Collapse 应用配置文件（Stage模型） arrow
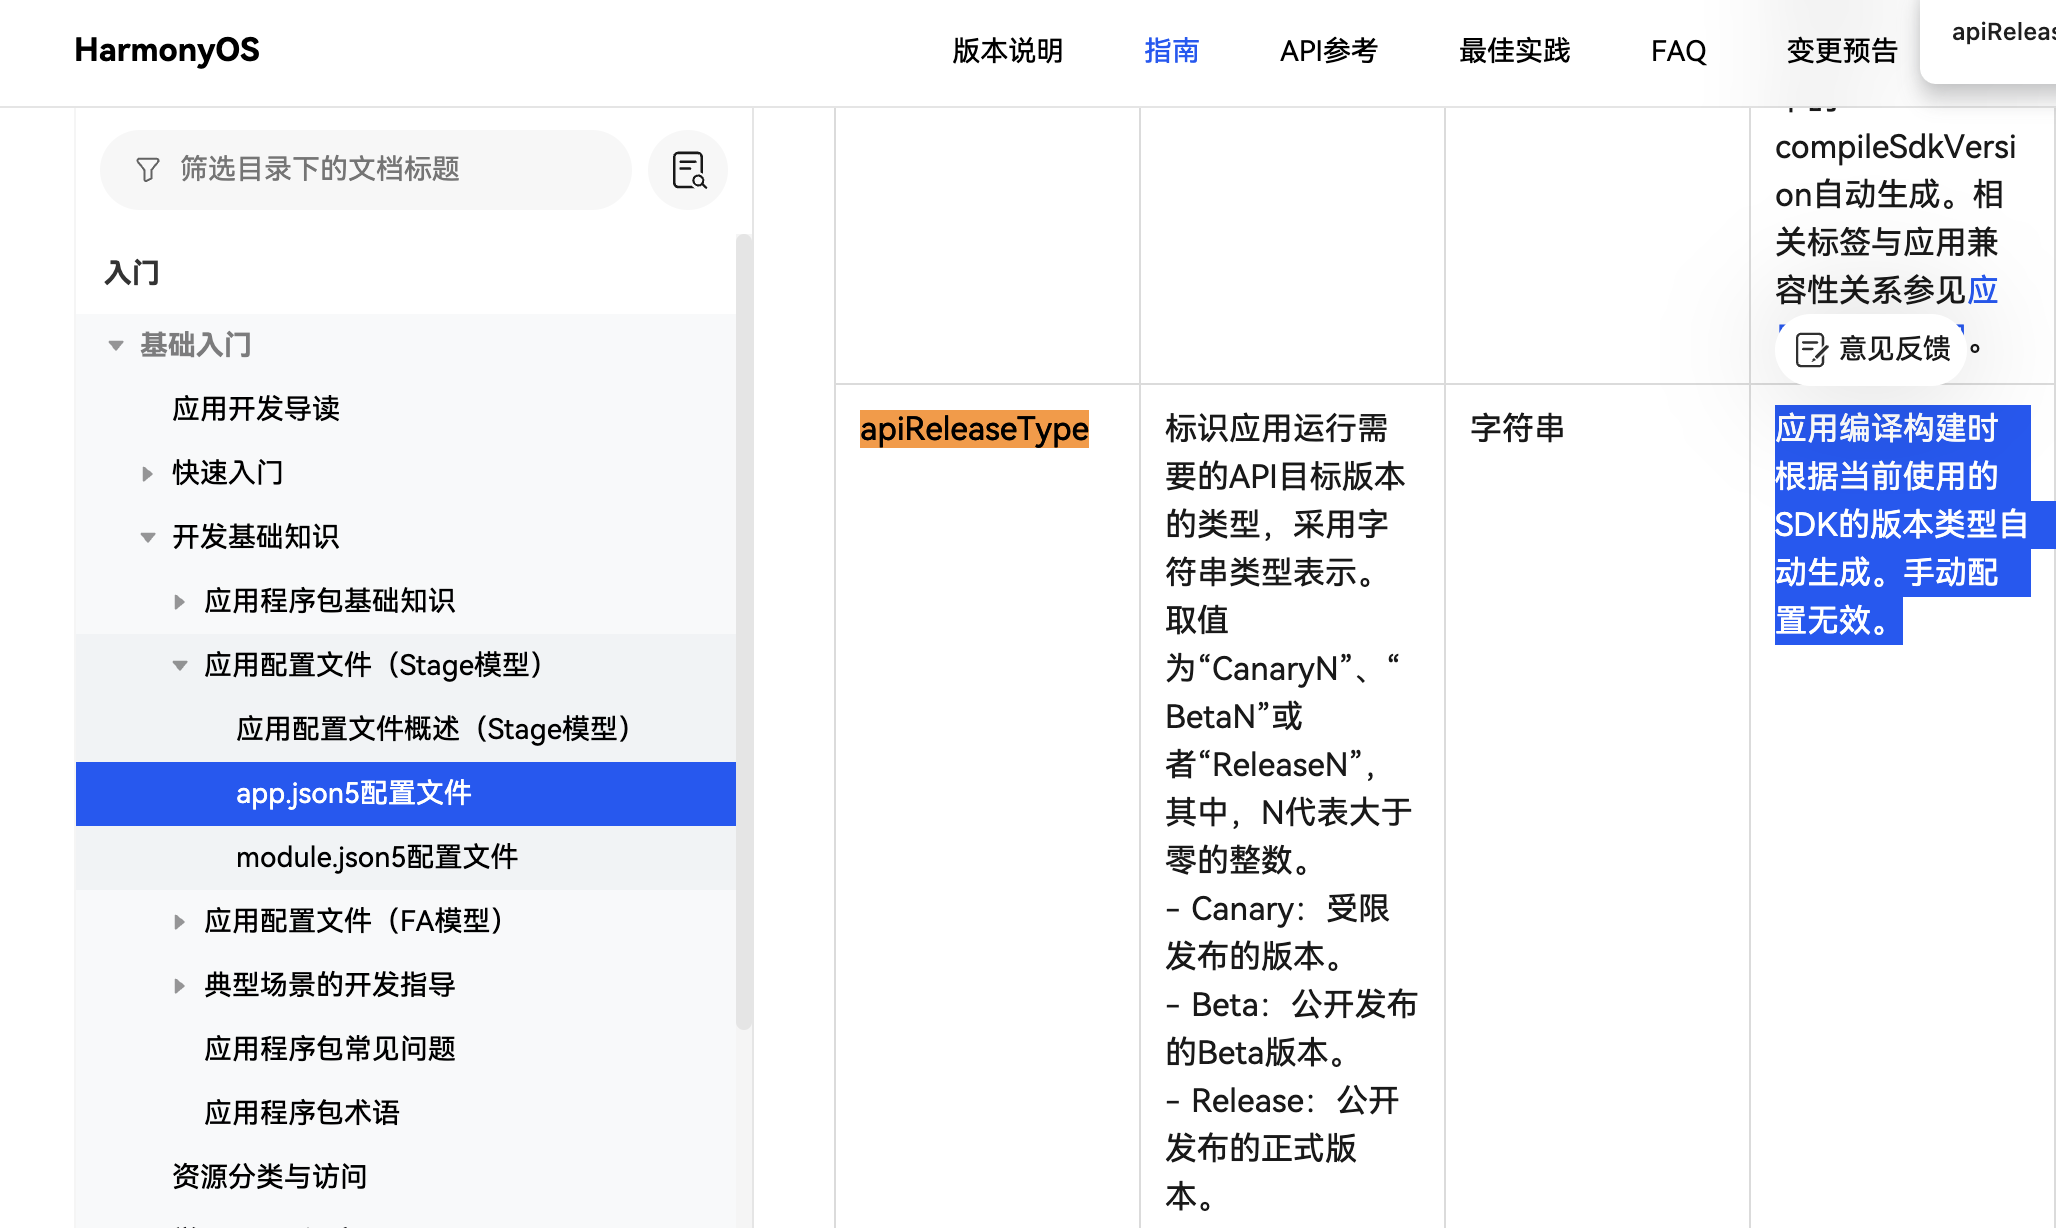 pyautogui.click(x=180, y=666)
